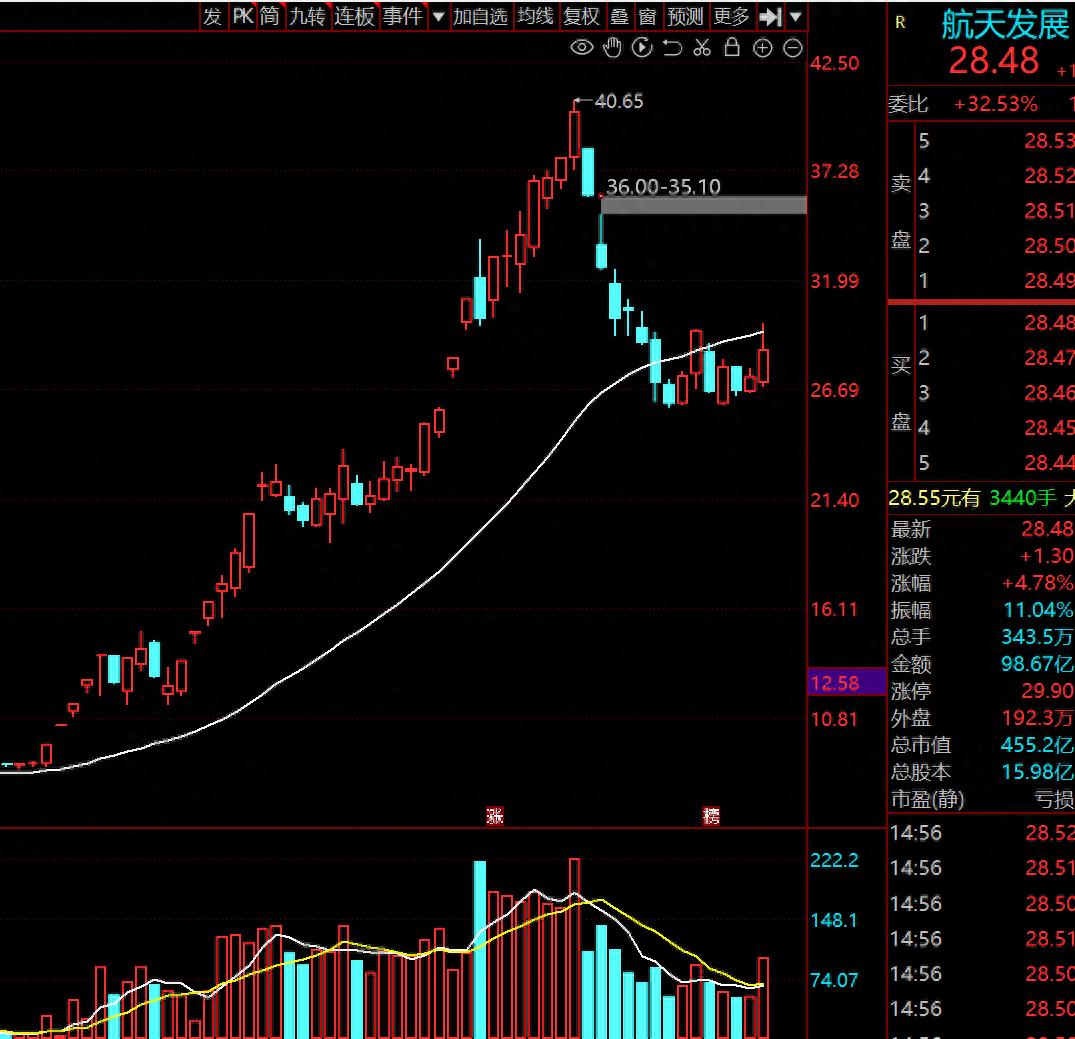Image resolution: width=1075 pixels, height=1039 pixels.
Task: Click the 叠 overlay button
Action: [620, 16]
